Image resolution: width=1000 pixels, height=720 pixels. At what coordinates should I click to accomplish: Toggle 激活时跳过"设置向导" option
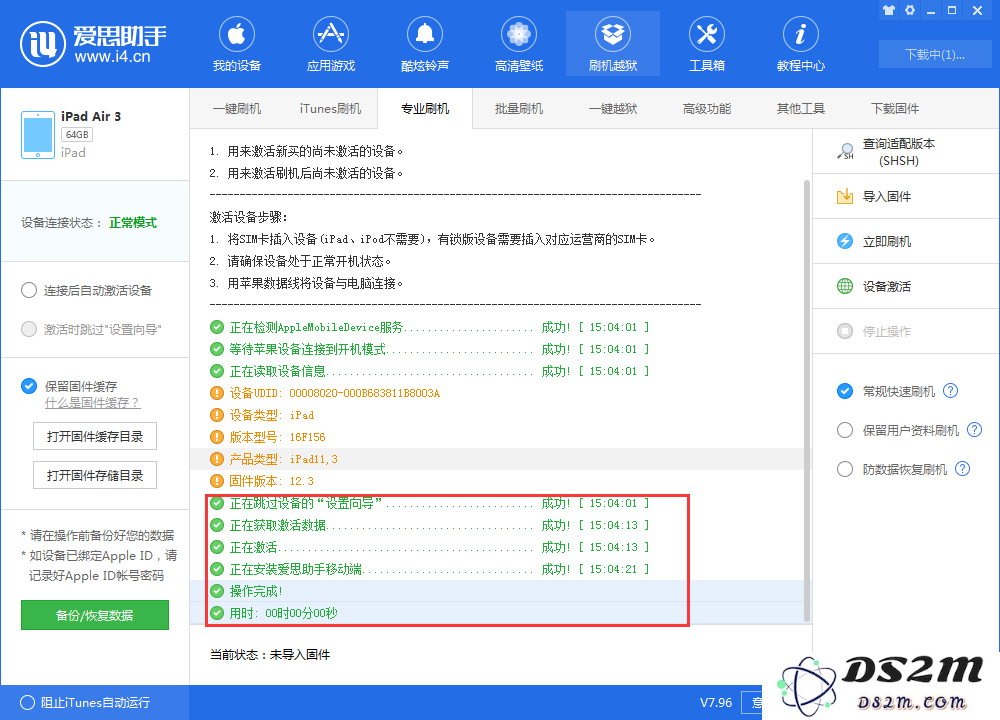29,329
